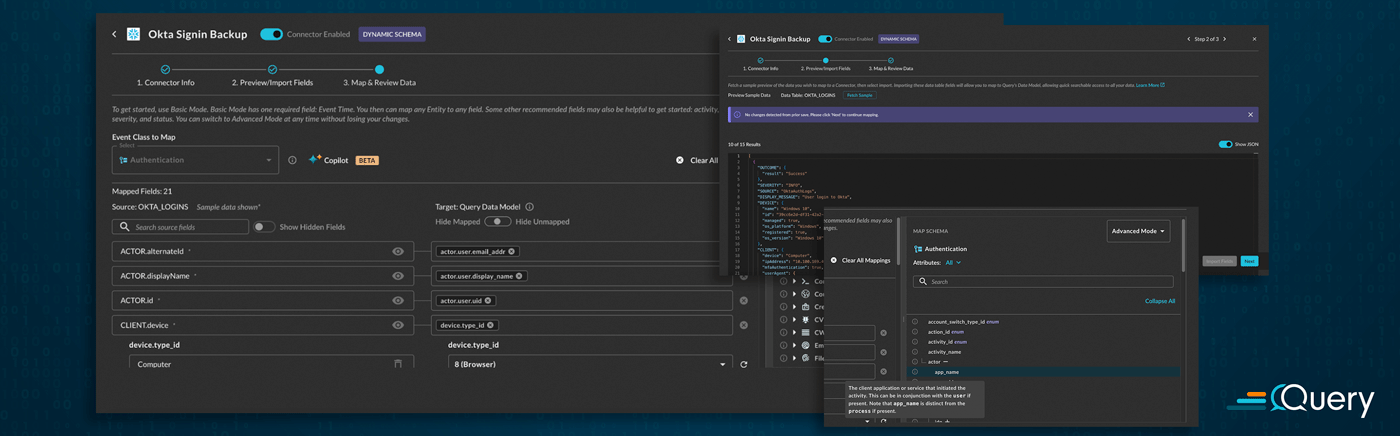Focus the Search source fields box

pyautogui.click(x=180, y=227)
